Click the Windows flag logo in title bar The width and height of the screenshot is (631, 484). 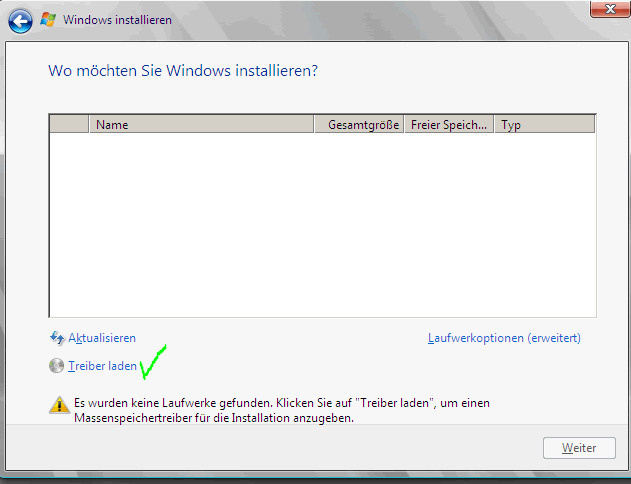(48, 19)
